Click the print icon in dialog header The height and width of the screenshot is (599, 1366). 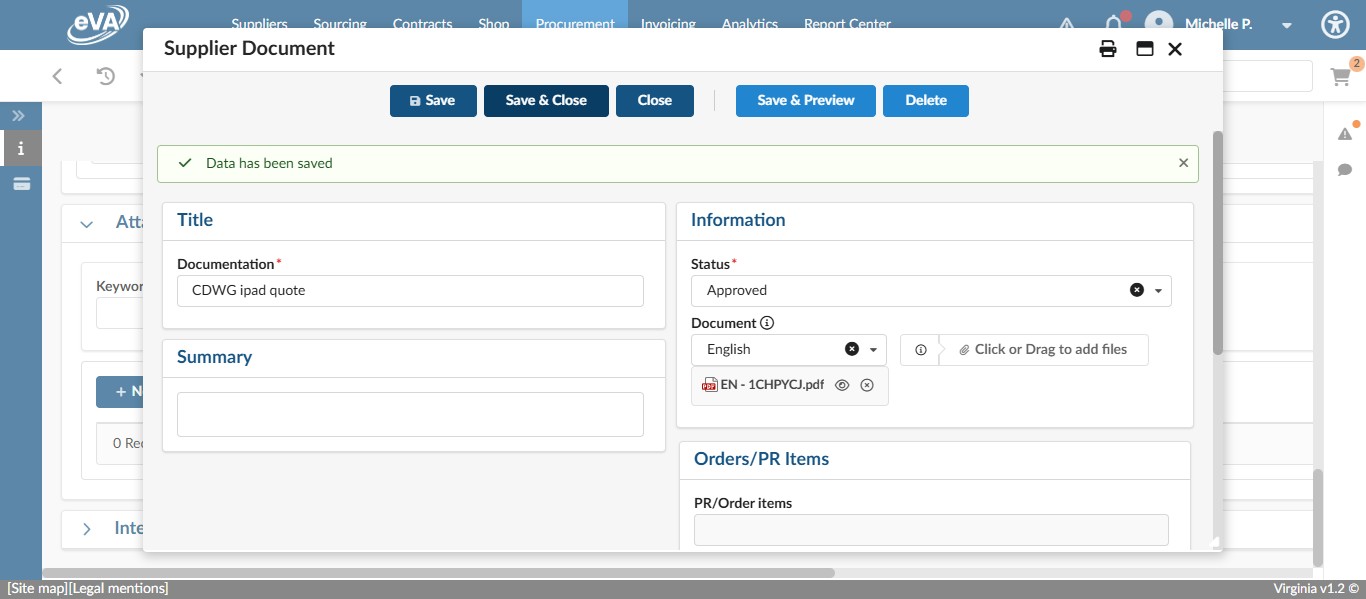[x=1108, y=49]
